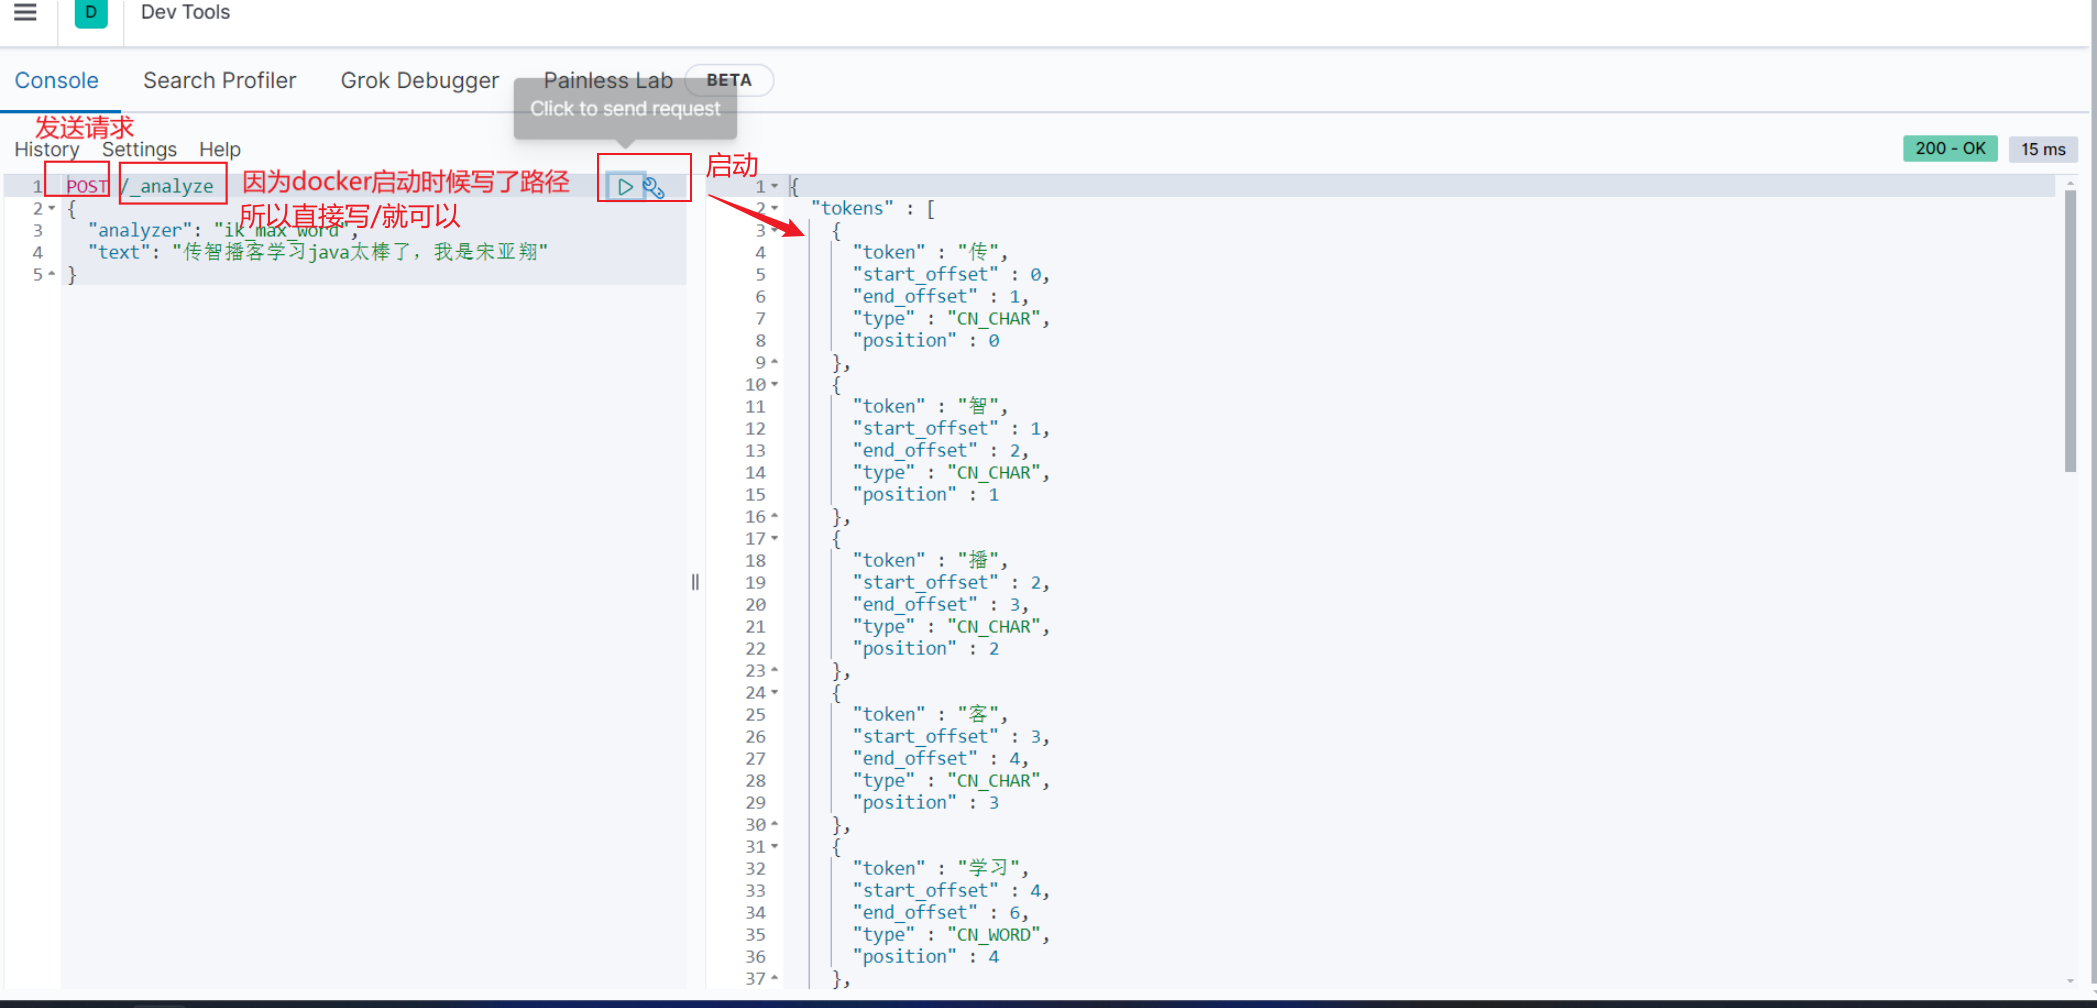Viewport: 2097px width, 1008px height.
Task: Click the "tokens" key in response
Action: coord(852,209)
